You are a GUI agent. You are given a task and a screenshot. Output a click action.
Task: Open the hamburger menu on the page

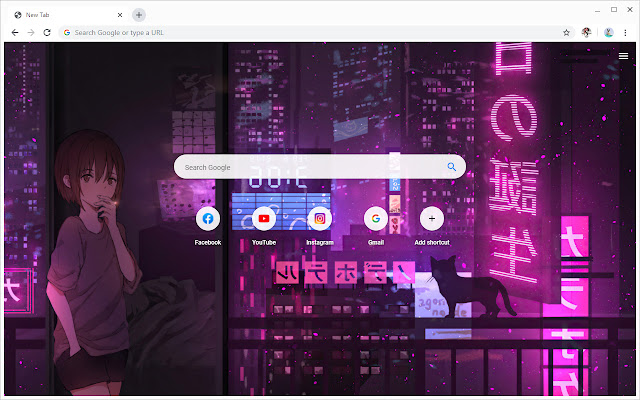point(623,56)
